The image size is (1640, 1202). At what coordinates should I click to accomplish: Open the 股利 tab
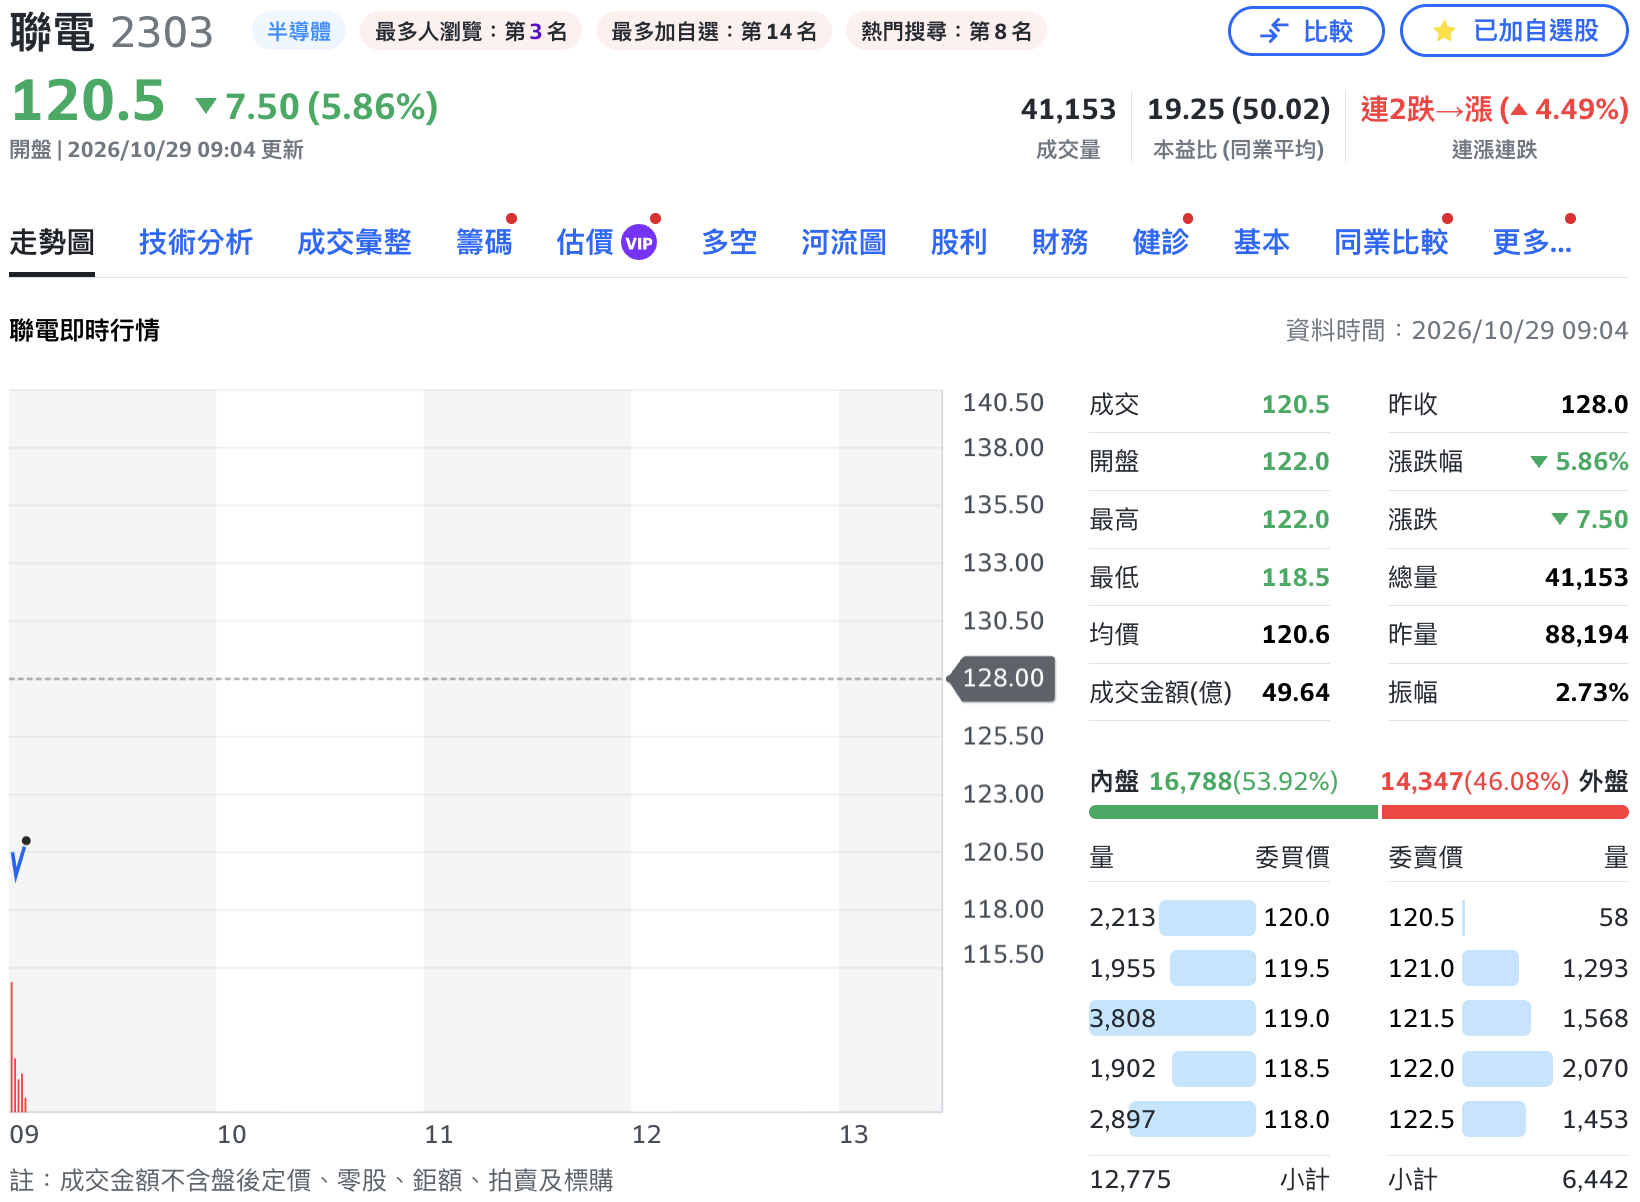(x=959, y=242)
